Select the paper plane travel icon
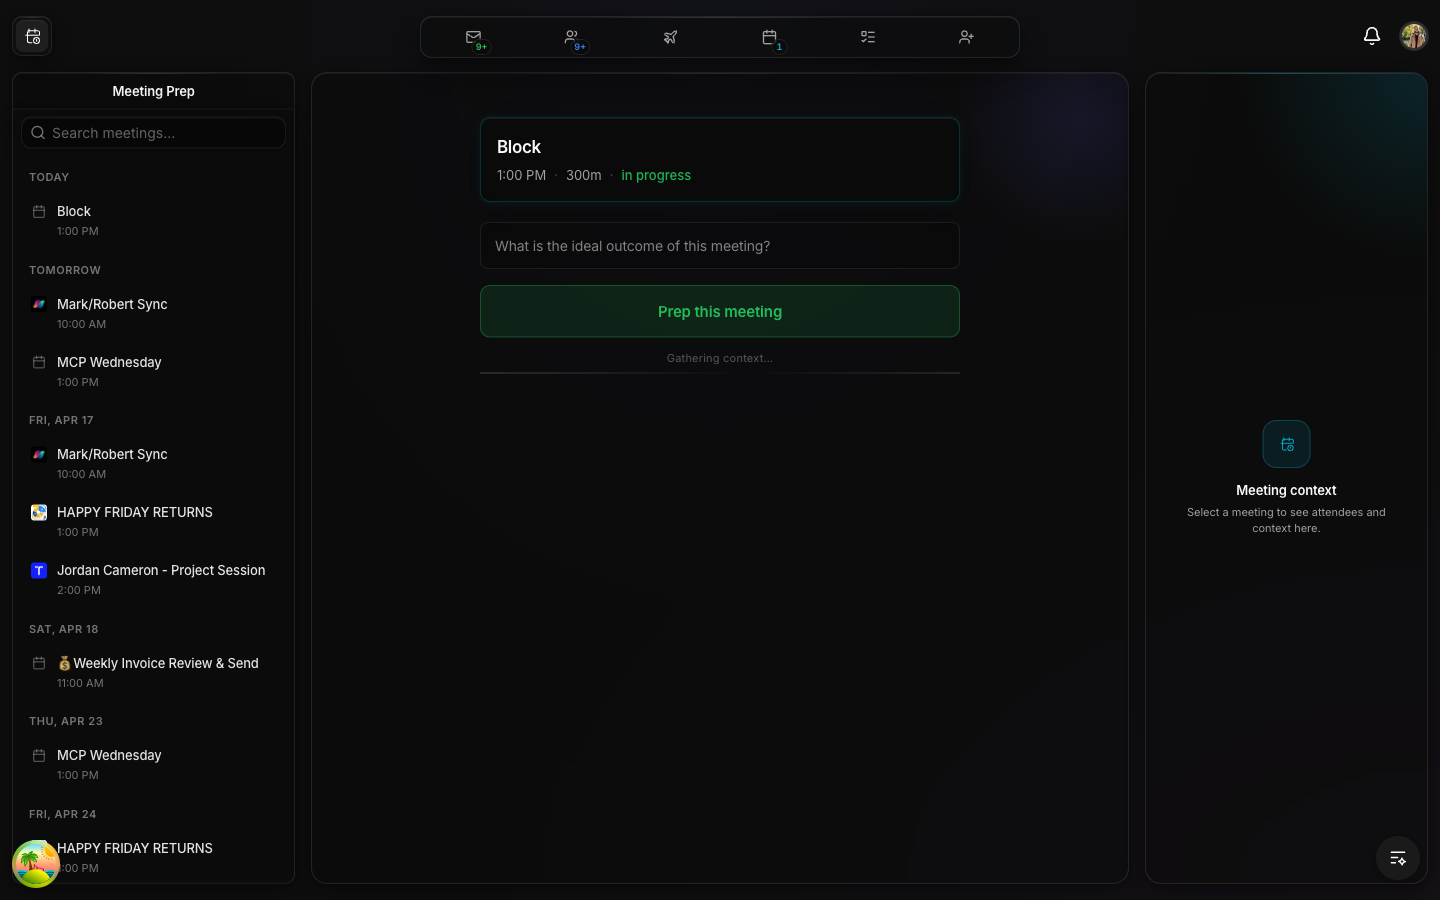1440x900 pixels. pyautogui.click(x=670, y=36)
